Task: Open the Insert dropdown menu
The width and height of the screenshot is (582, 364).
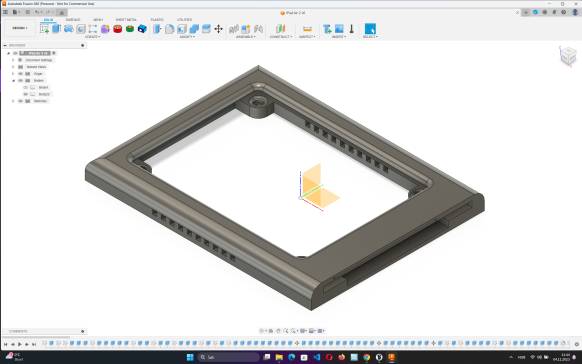Action: [x=339, y=37]
